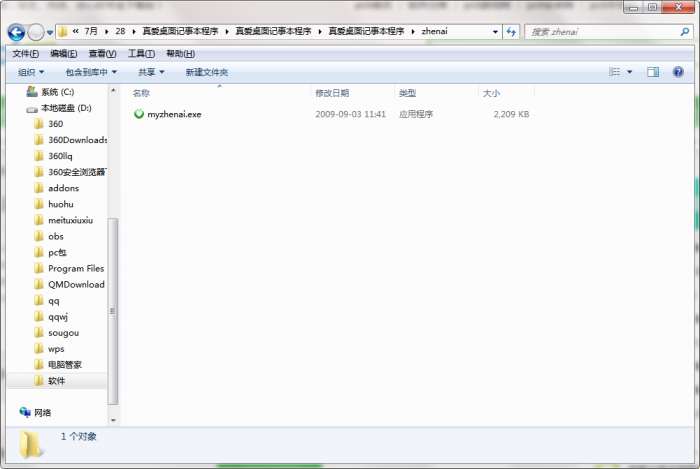Select the 软件 folder
Screen dimensions: 700x469
point(56,381)
